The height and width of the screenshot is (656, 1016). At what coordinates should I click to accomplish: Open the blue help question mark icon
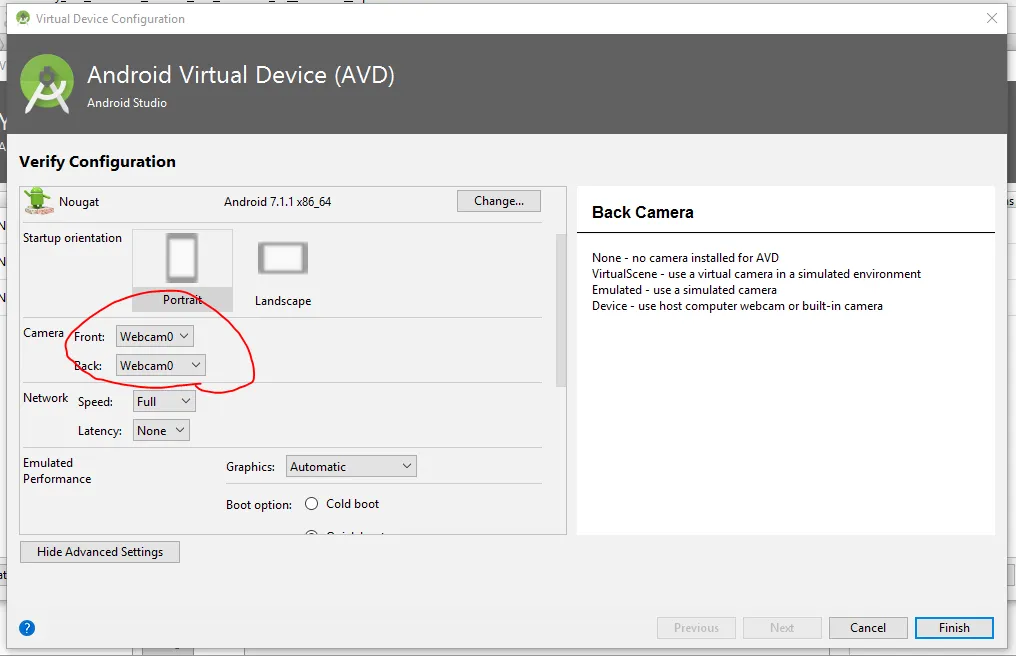(27, 627)
